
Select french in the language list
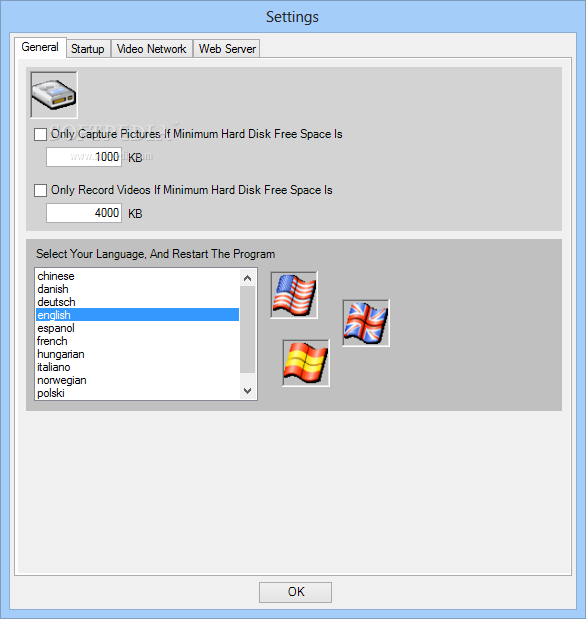pyautogui.click(x=137, y=341)
